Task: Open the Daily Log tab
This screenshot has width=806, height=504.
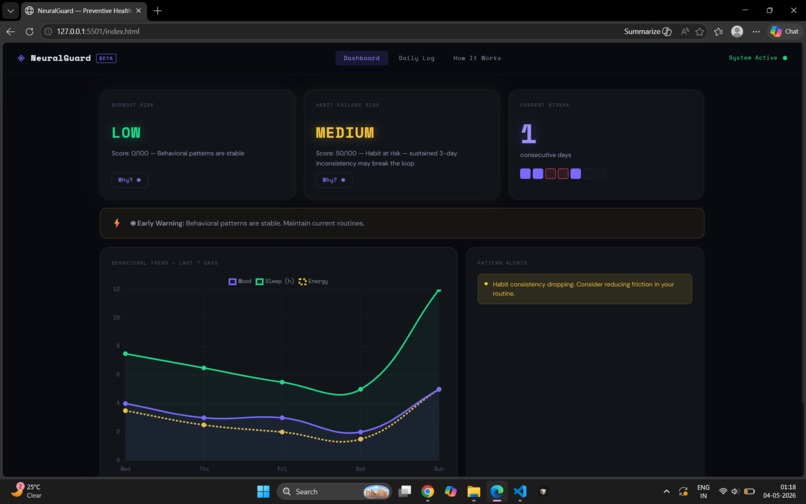Action: [416, 58]
